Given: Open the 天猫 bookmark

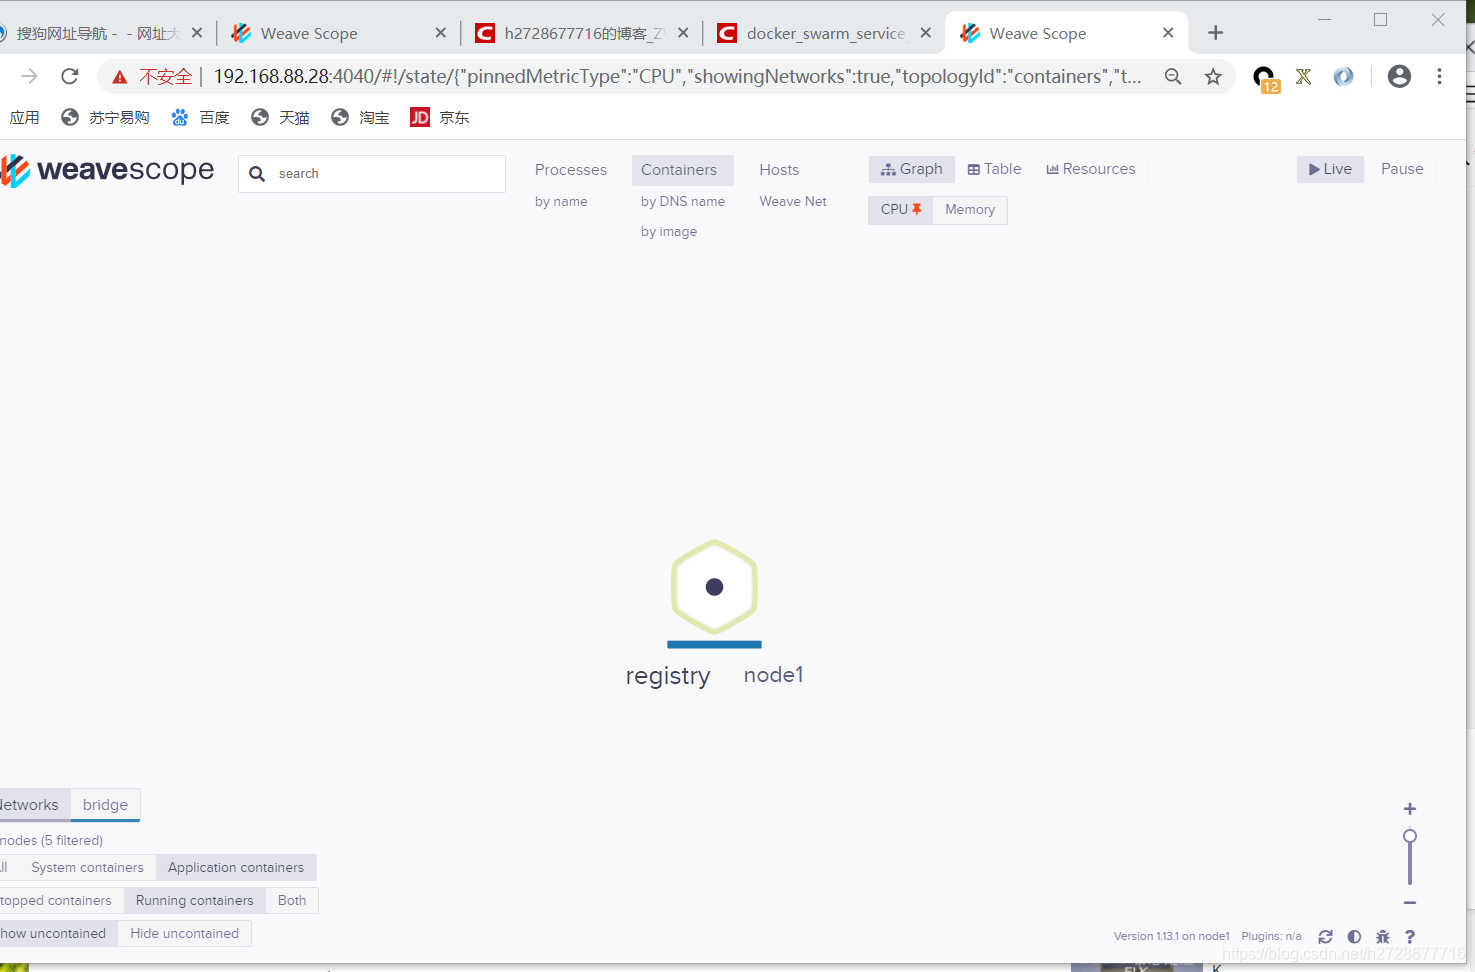Looking at the screenshot, I should pyautogui.click(x=280, y=117).
